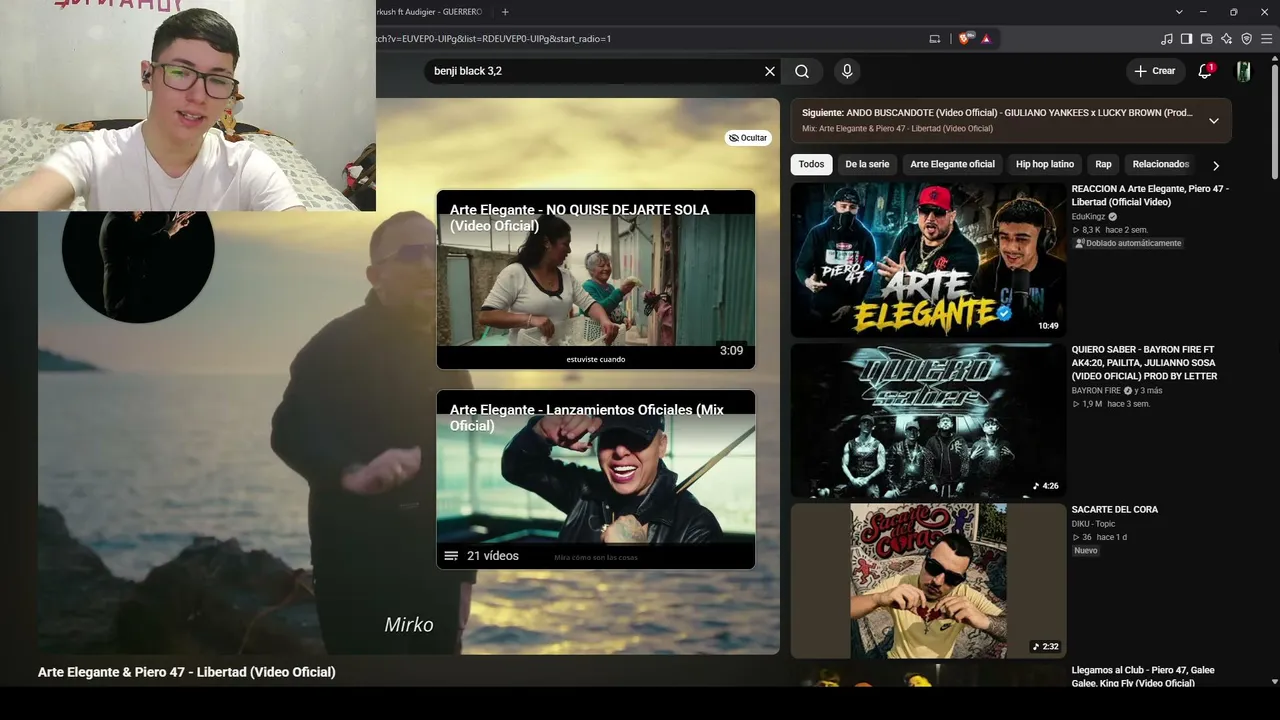
Task: Show more filter chips with right arrow
Action: (x=1216, y=165)
